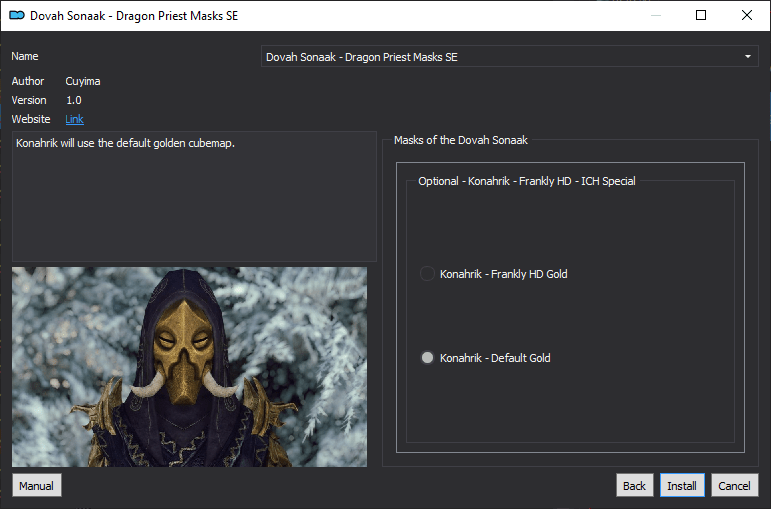Go Back to previous installer page
771x509 pixels.
pyautogui.click(x=634, y=485)
